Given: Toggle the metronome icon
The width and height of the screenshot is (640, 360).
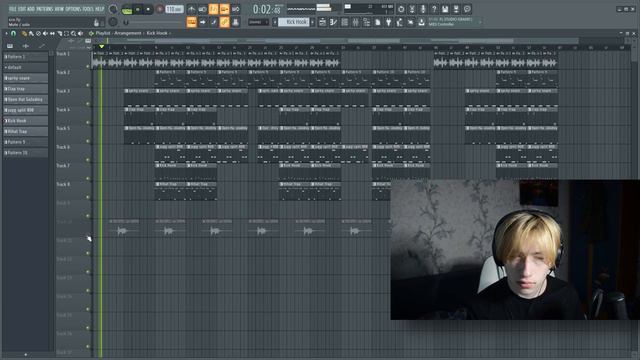Looking at the screenshot, I should pos(191,9).
